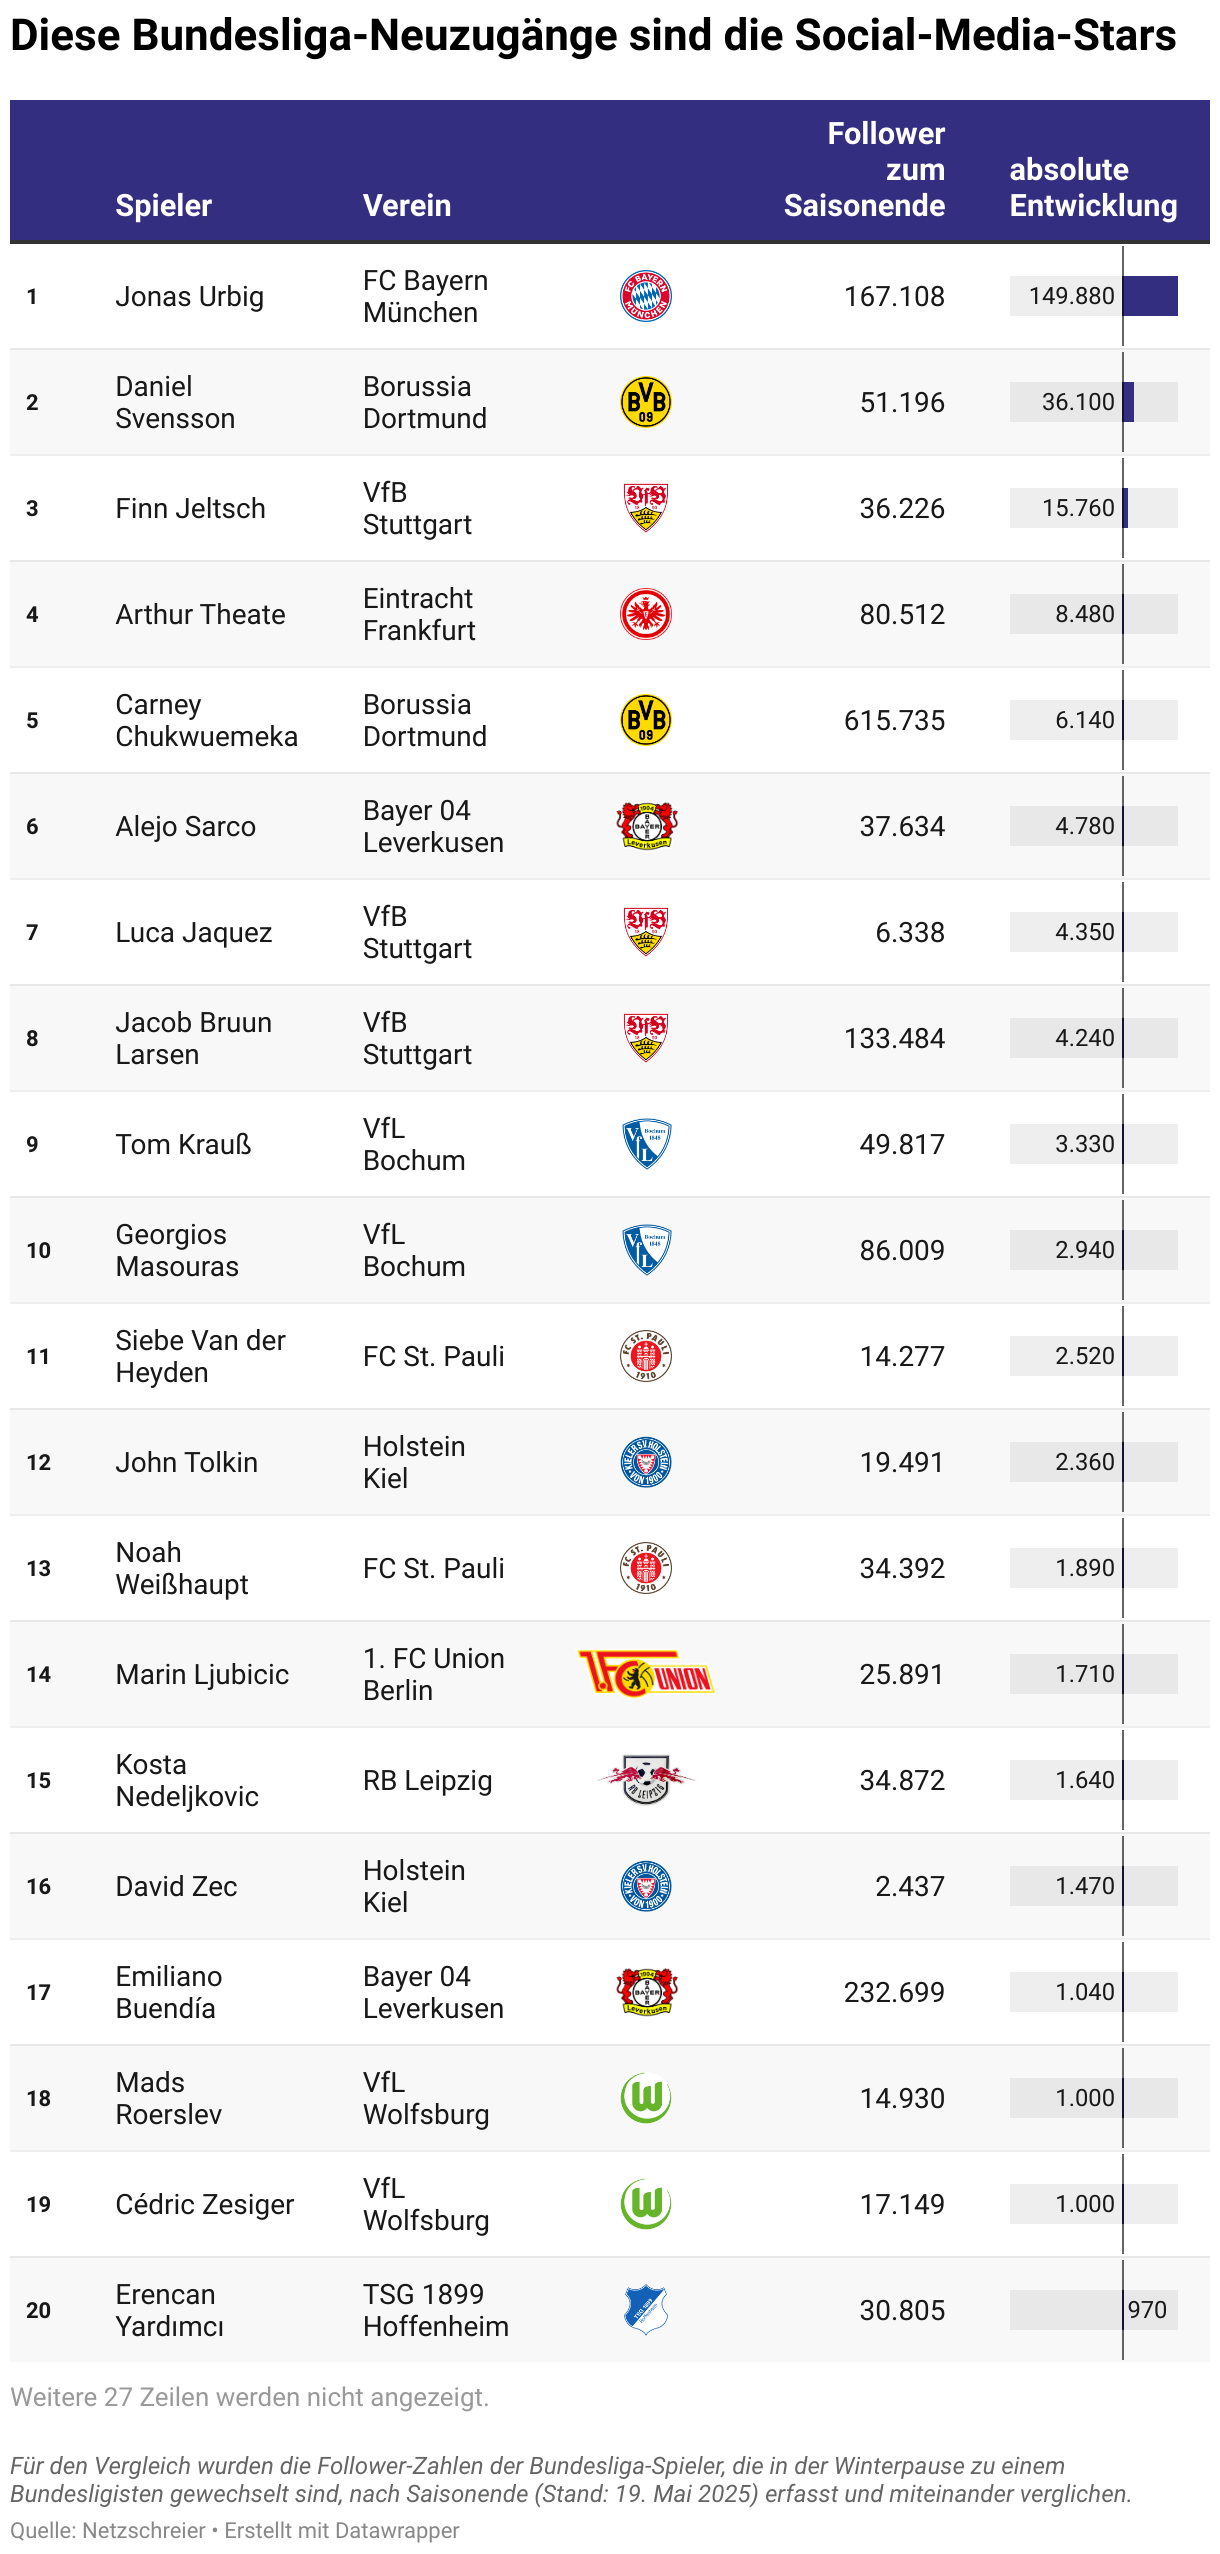
Task: Click the TSG 1899 Hoffenheim crest
Action: pyautogui.click(x=646, y=2311)
